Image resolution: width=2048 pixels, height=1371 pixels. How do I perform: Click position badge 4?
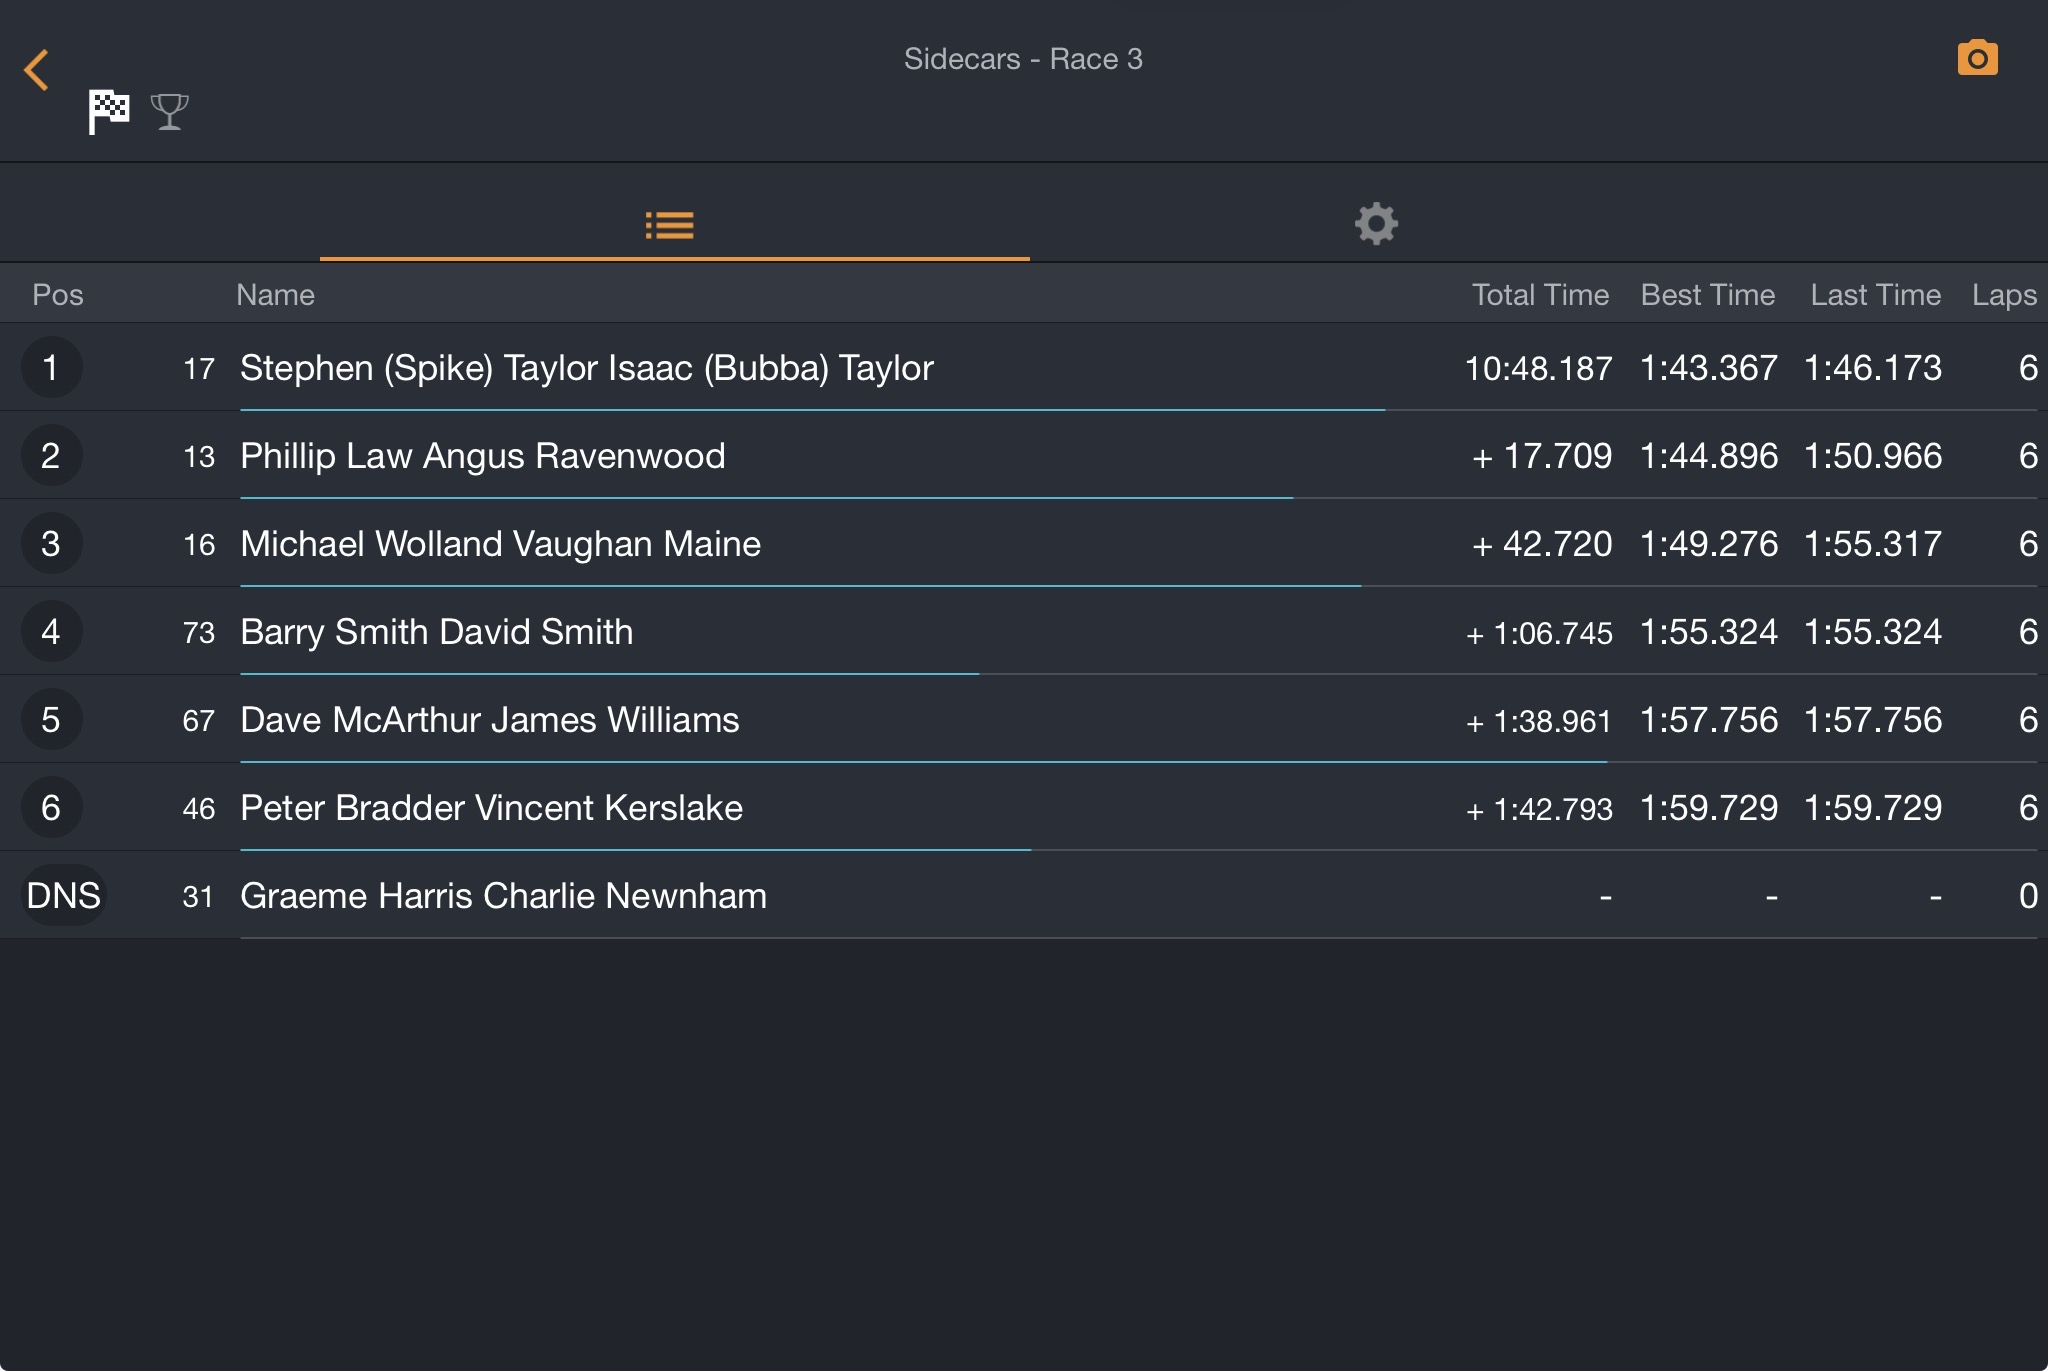[x=51, y=631]
